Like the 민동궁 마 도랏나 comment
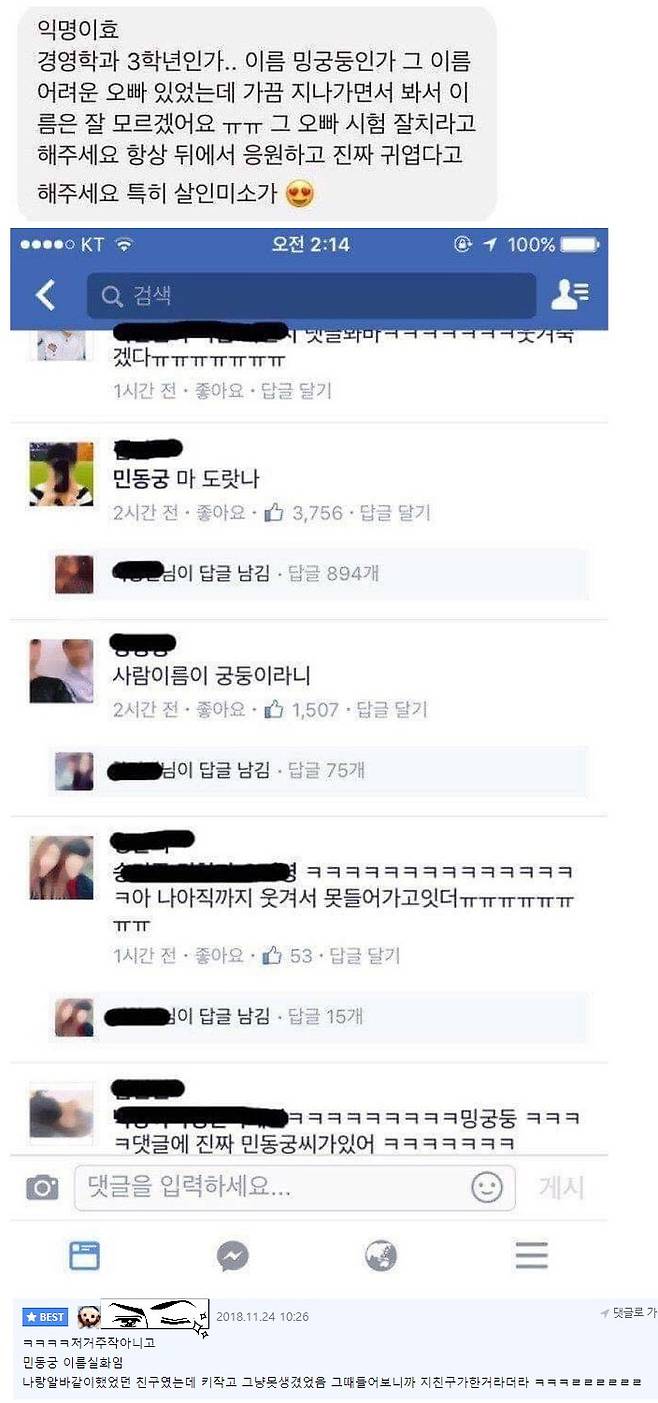 click(x=222, y=513)
